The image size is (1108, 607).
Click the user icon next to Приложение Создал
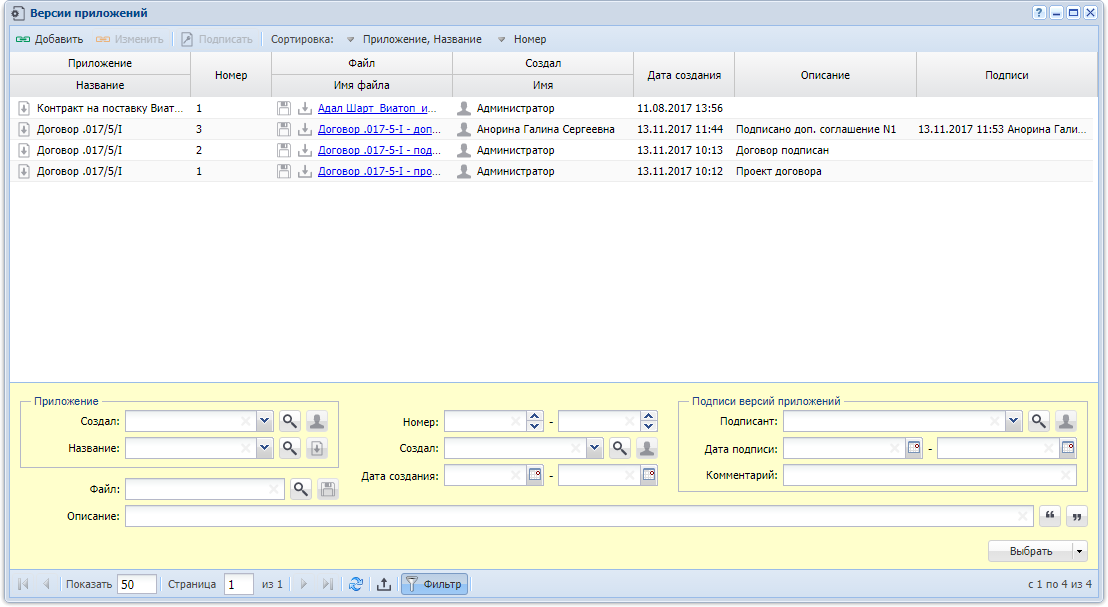(317, 421)
